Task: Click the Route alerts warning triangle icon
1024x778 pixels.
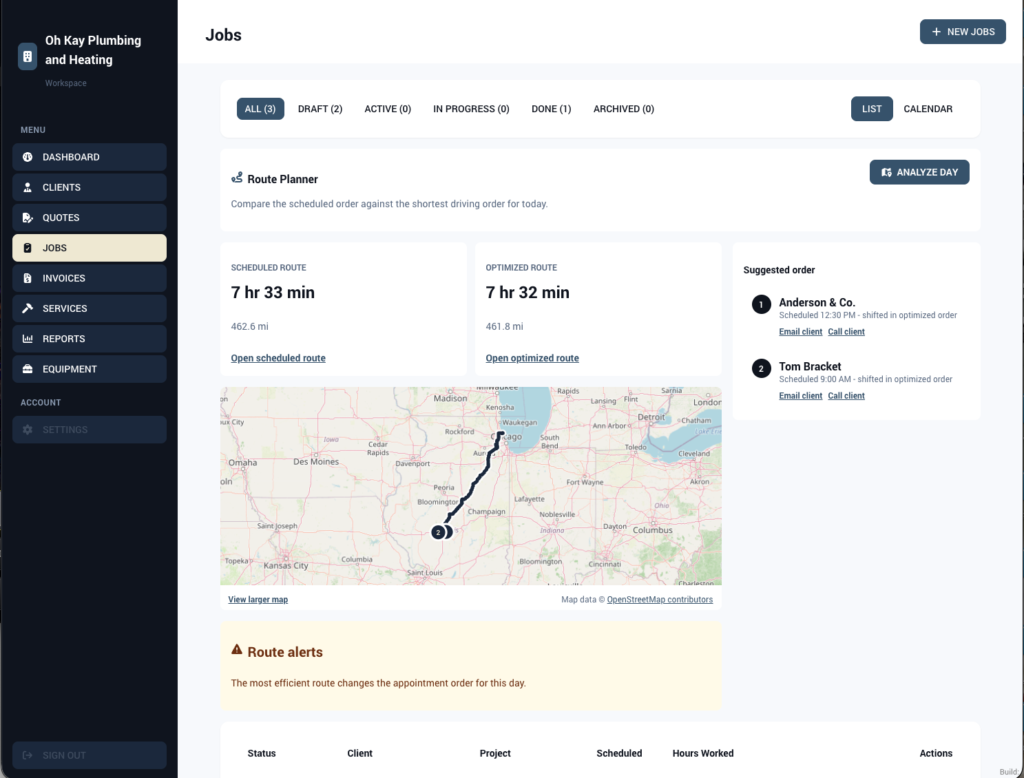Action: (236, 649)
